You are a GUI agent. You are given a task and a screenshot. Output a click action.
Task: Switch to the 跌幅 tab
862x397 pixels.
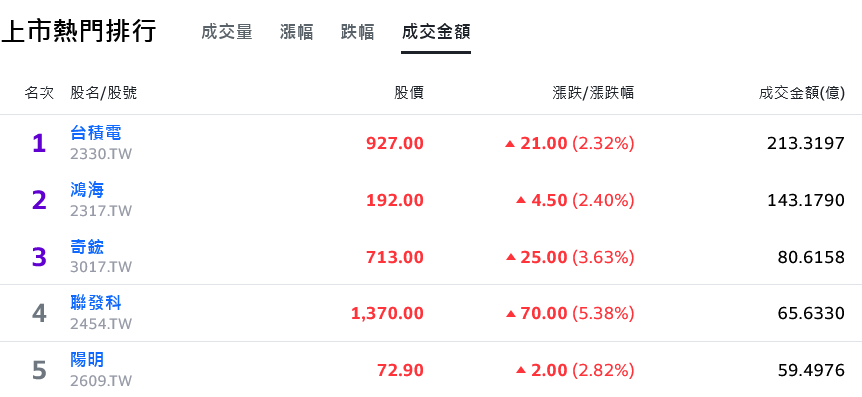357,32
